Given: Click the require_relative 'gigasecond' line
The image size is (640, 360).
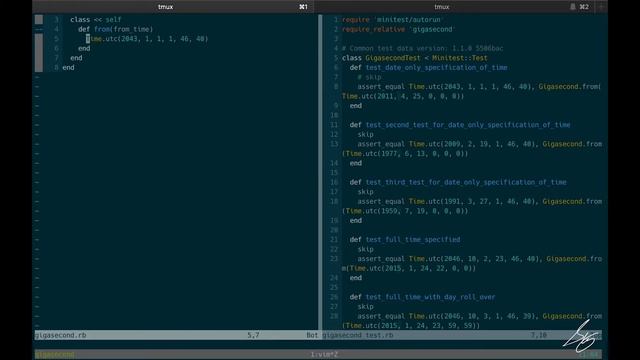Looking at the screenshot, I should coord(398,29).
